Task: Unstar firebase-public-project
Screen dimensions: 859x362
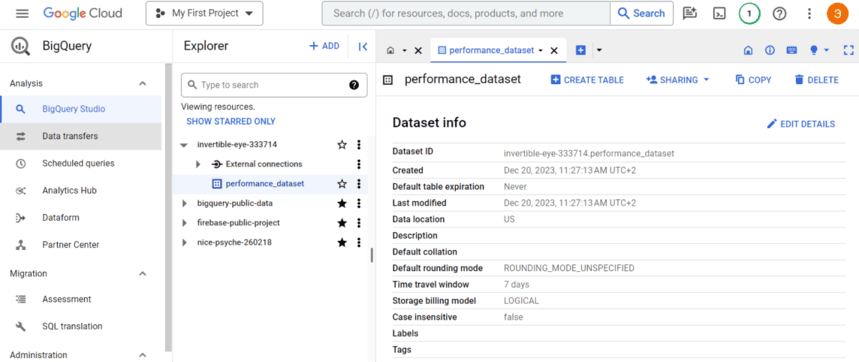Action: [342, 223]
